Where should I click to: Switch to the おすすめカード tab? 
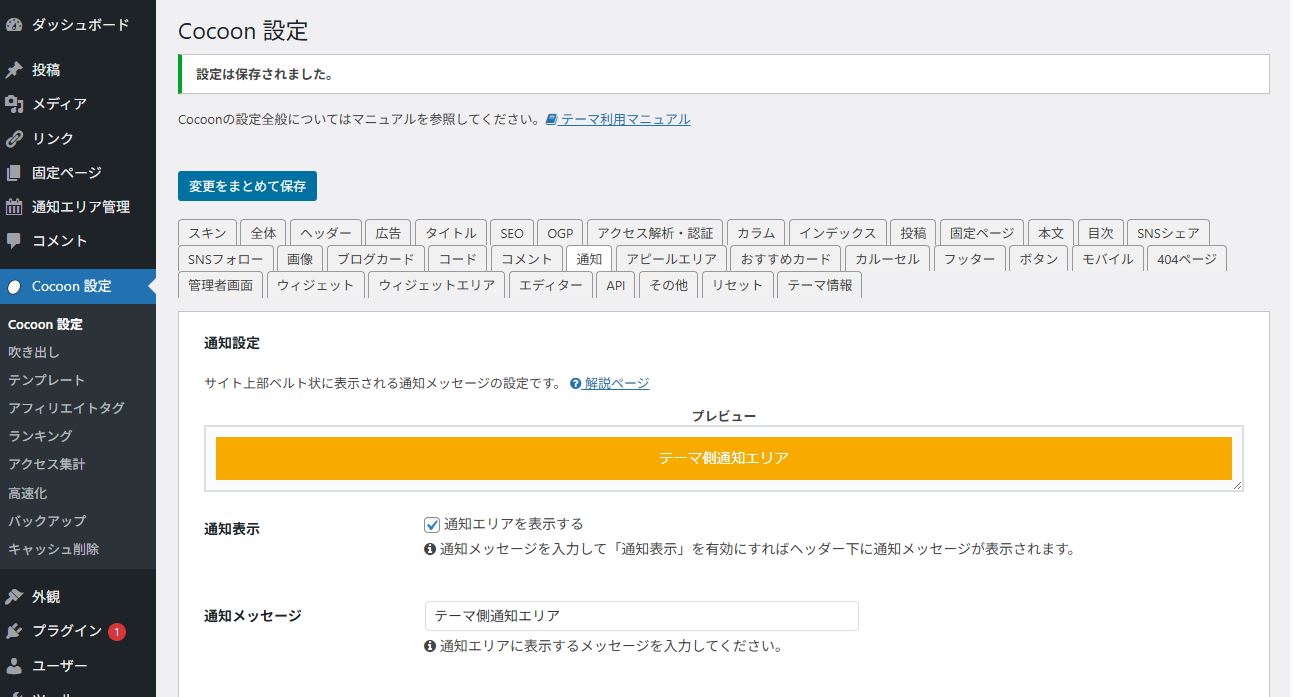click(786, 259)
